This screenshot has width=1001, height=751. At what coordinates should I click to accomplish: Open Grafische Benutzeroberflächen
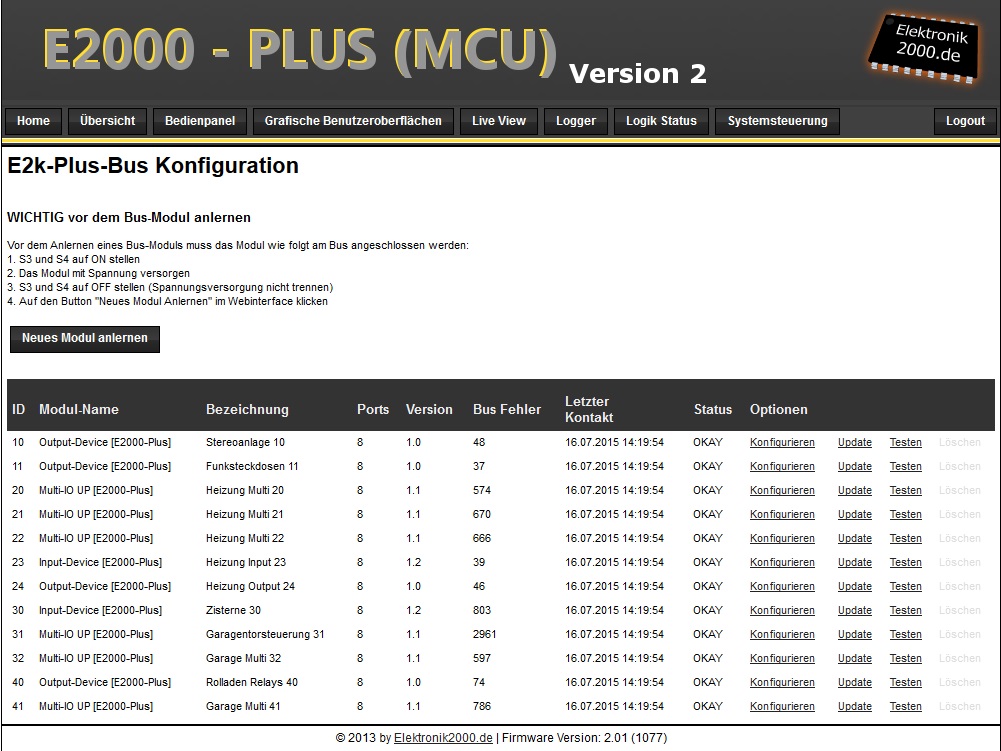click(x=353, y=121)
